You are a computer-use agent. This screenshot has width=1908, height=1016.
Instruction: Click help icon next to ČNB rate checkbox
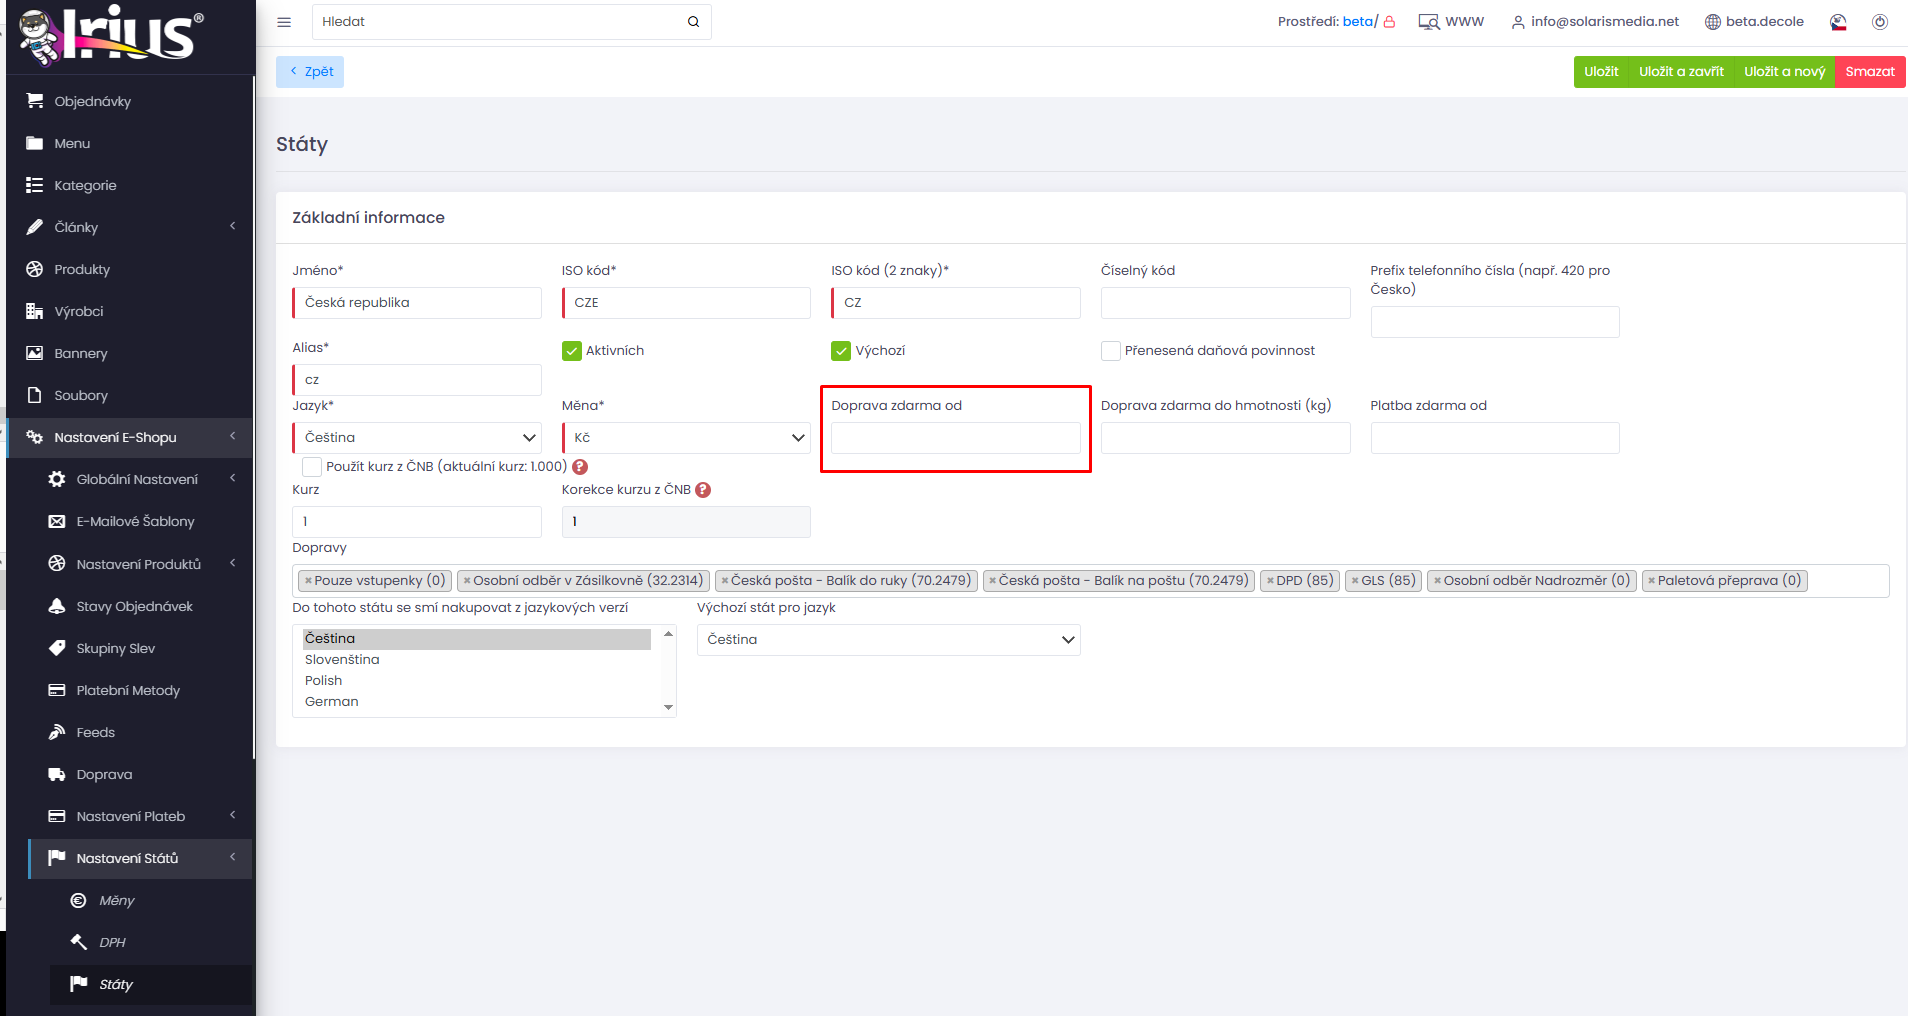[x=580, y=467]
